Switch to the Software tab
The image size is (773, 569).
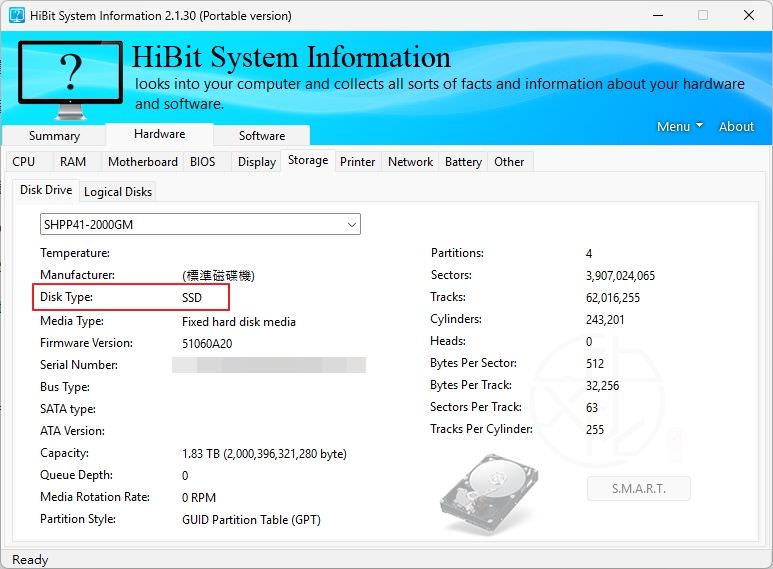(x=262, y=136)
